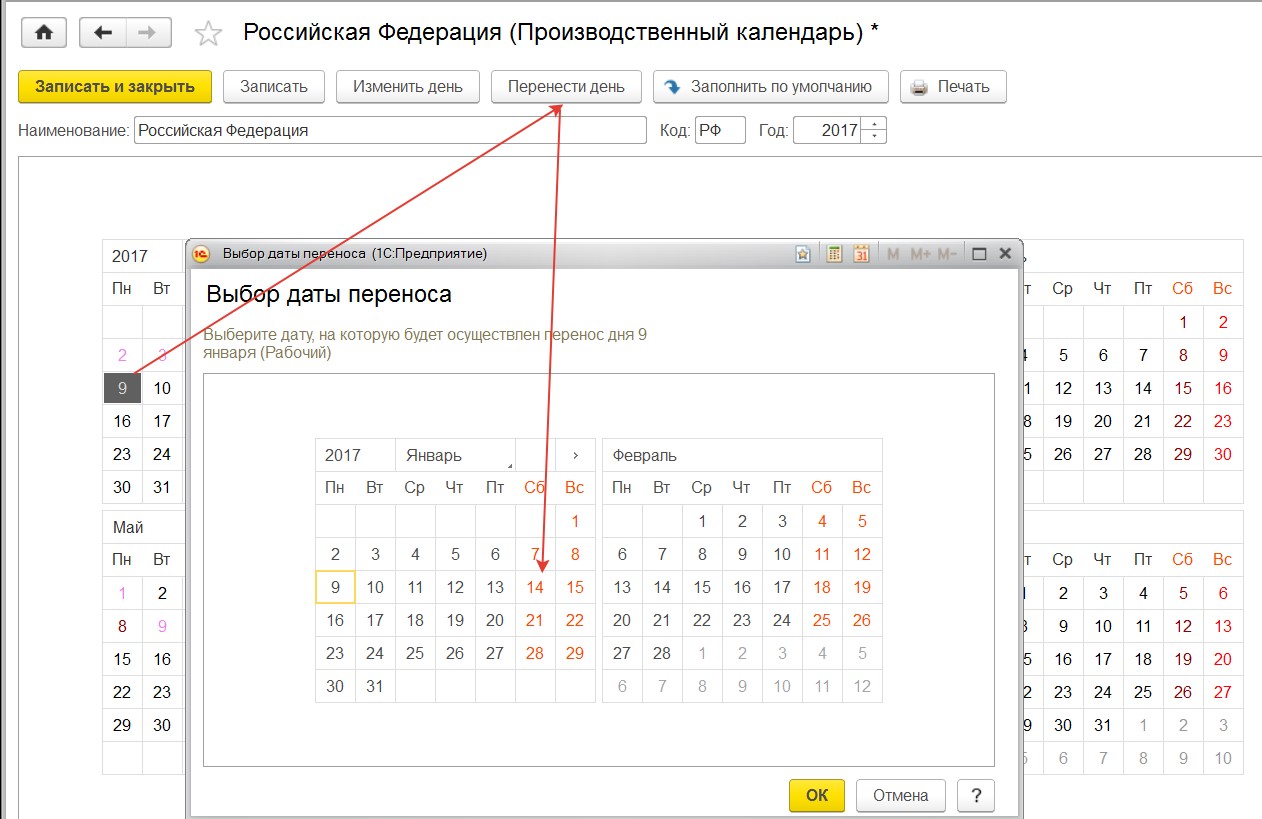
Task: Cancel the dialog with Отмена
Action: coord(901,795)
